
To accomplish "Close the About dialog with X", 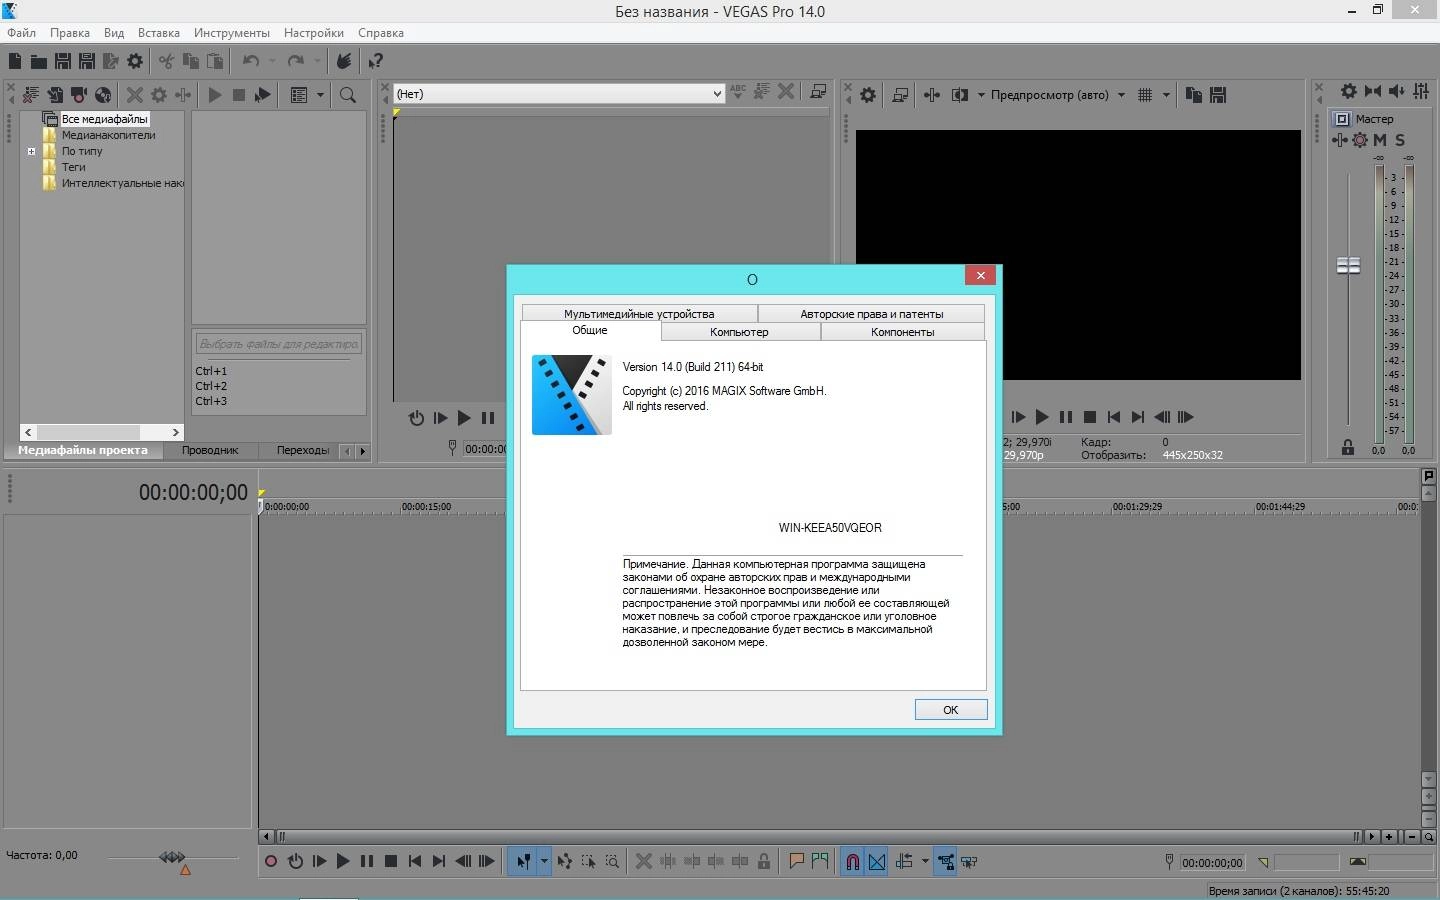I will click(x=981, y=275).
